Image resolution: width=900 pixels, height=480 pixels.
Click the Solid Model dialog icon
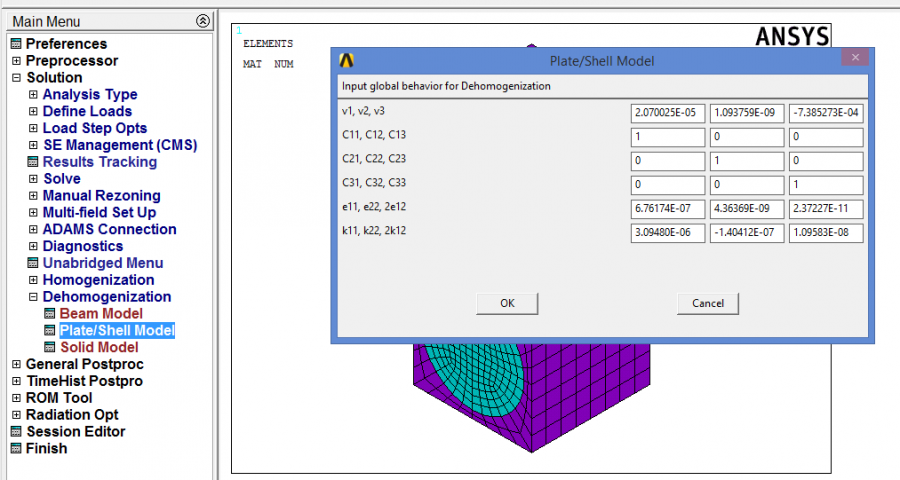click(50, 347)
